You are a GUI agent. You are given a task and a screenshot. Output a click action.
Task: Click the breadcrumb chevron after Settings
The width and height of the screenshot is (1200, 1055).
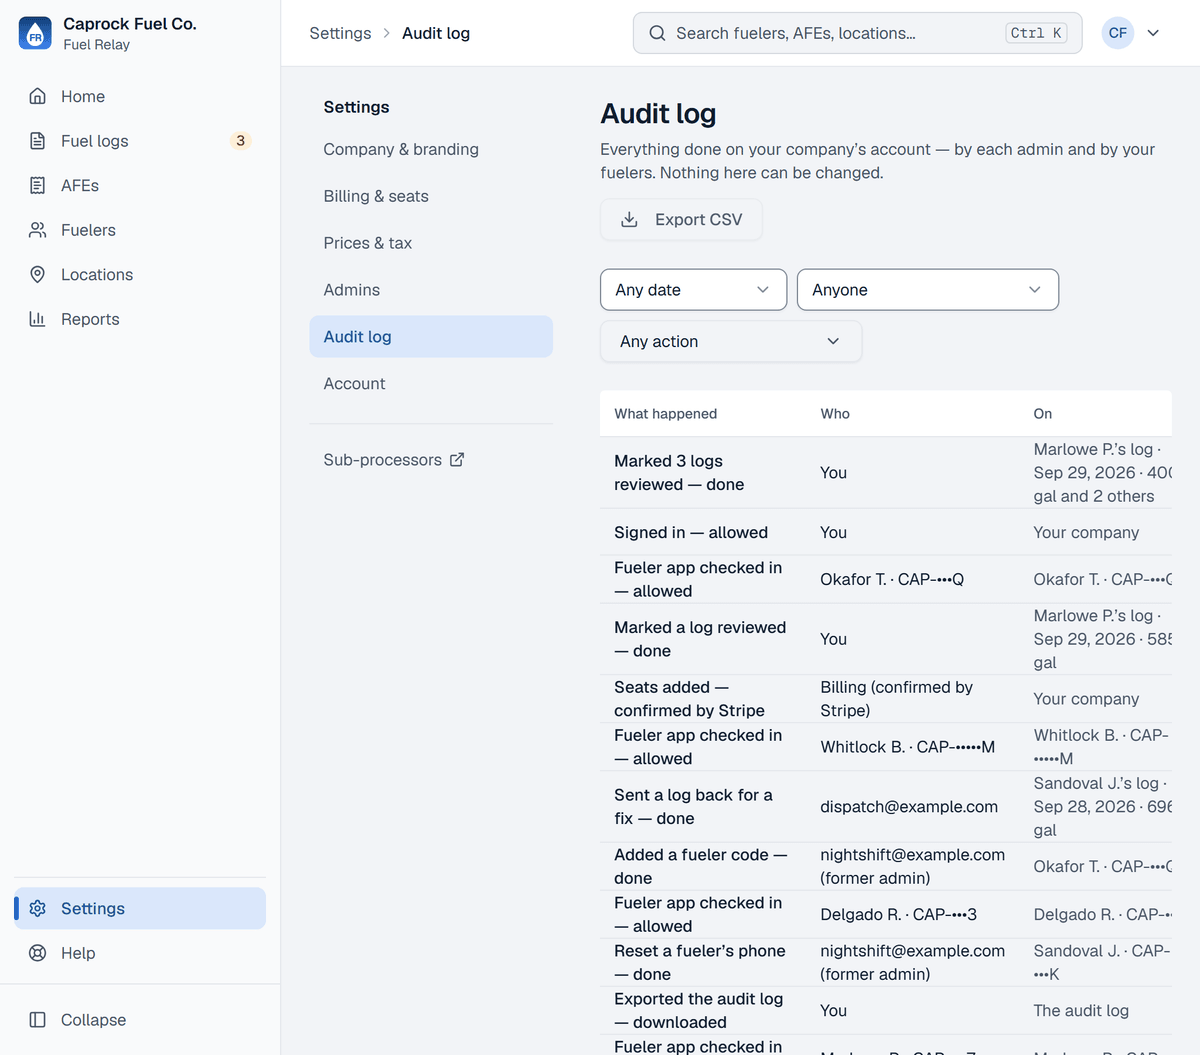point(387,33)
